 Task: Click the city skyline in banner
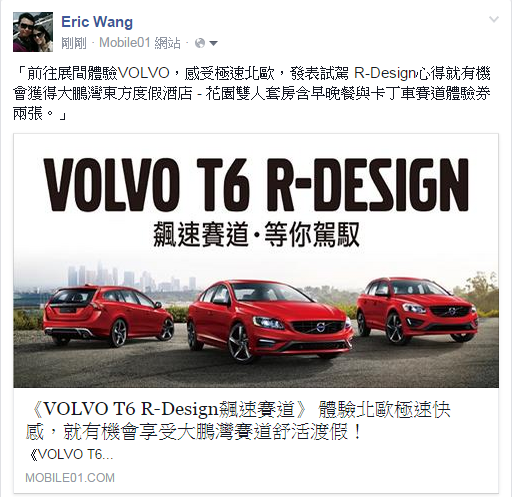pos(133,277)
